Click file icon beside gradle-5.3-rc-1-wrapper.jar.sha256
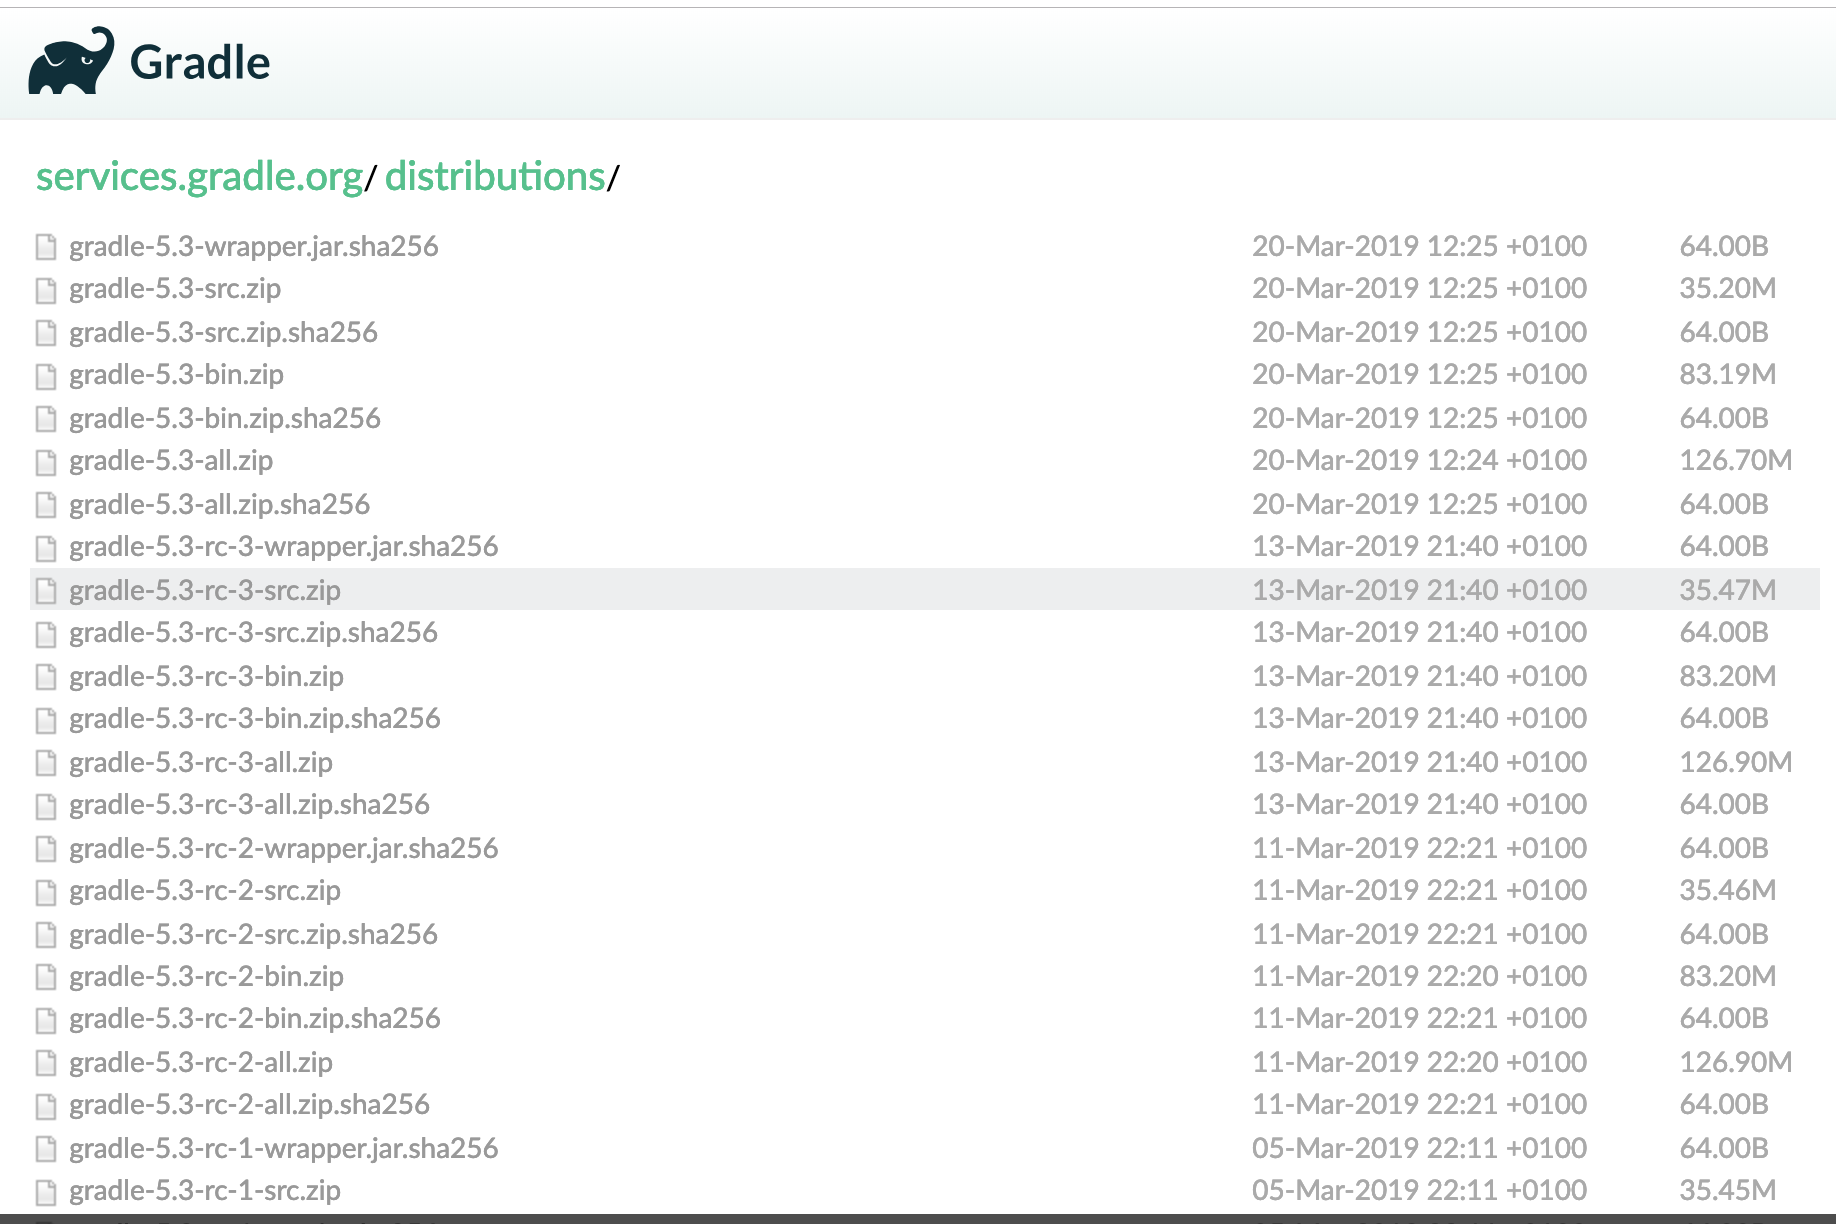1836x1224 pixels. pyautogui.click(x=46, y=1149)
